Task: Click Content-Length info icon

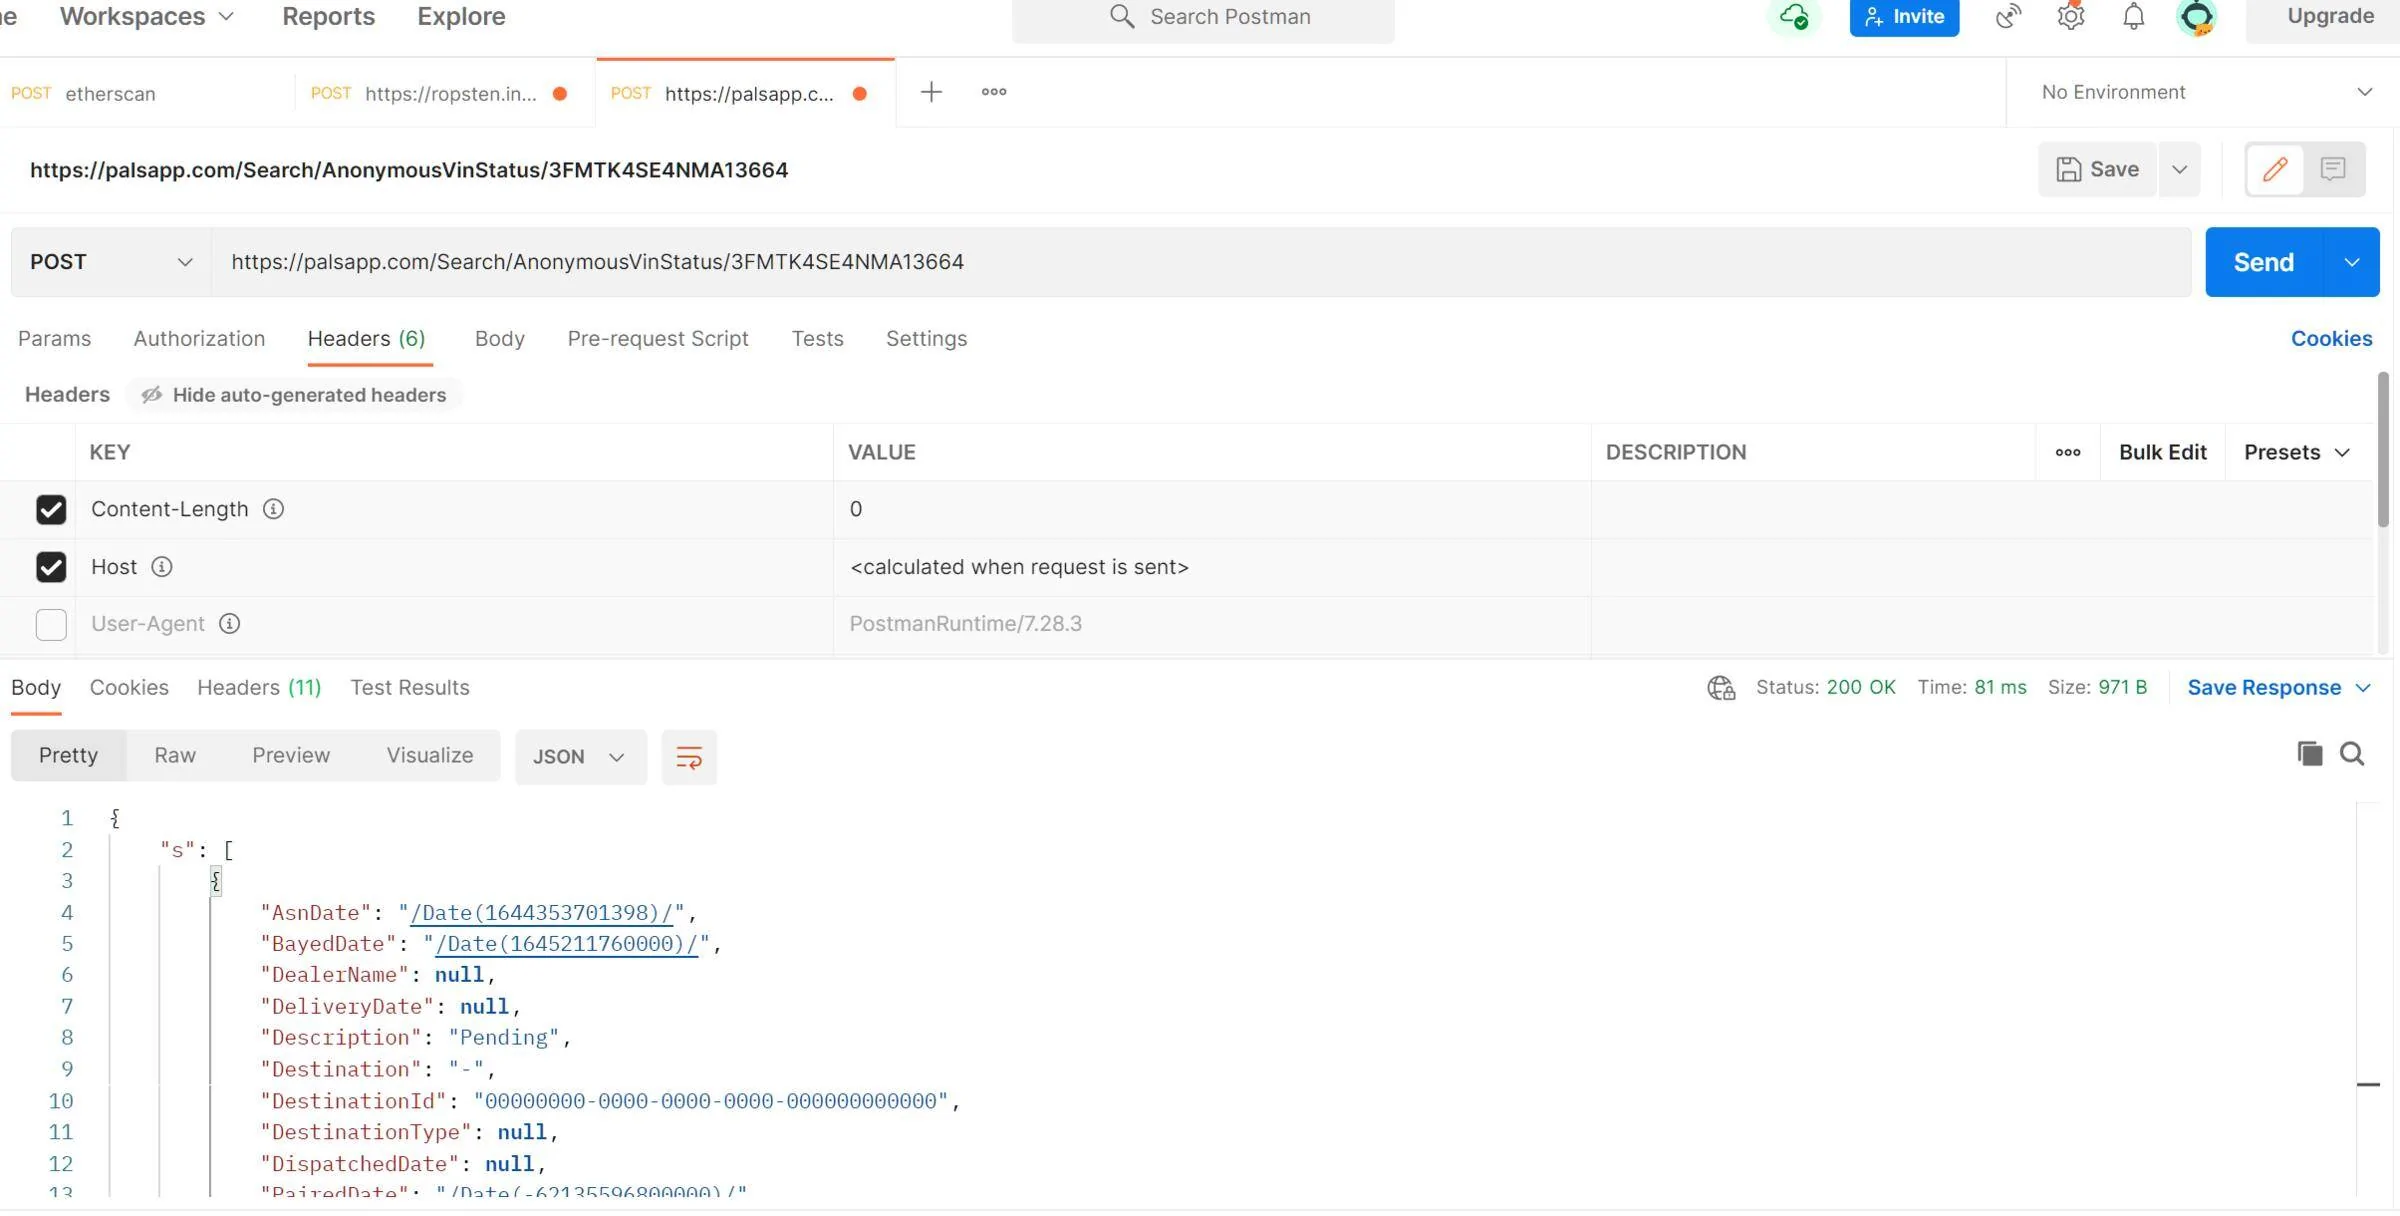Action: point(273,509)
